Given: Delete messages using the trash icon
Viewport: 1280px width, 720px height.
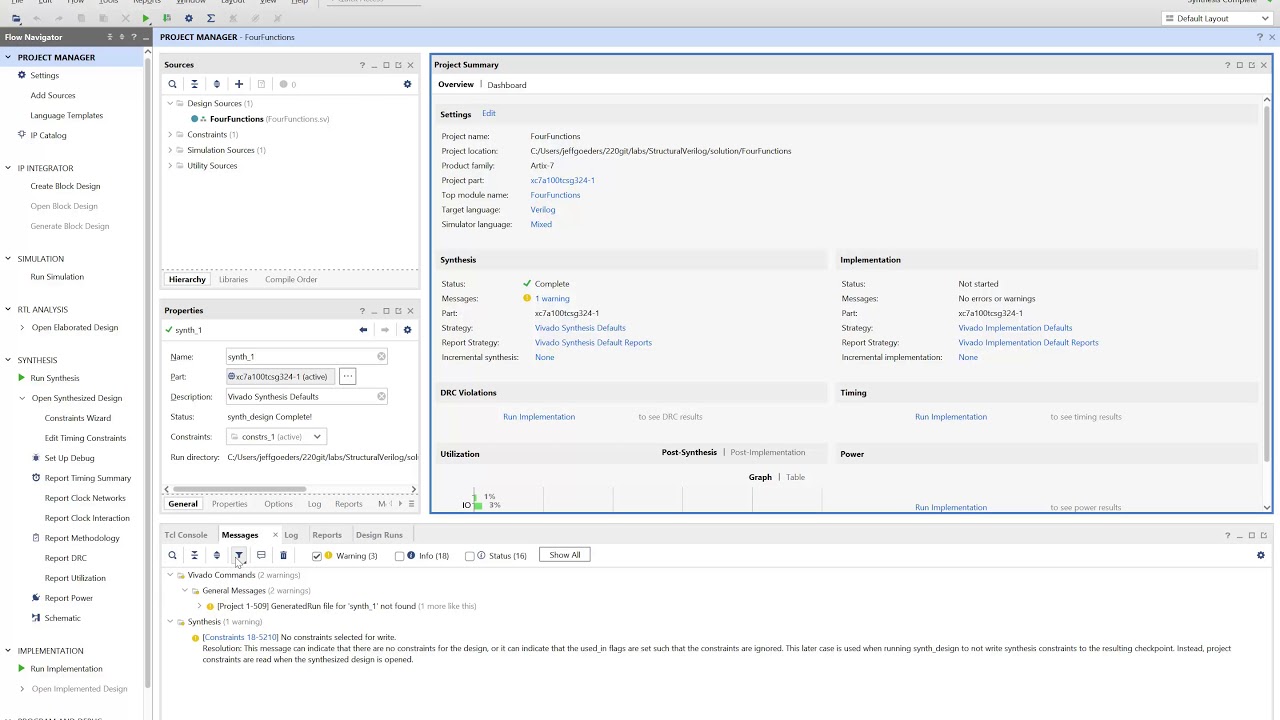Looking at the screenshot, I should coord(283,555).
